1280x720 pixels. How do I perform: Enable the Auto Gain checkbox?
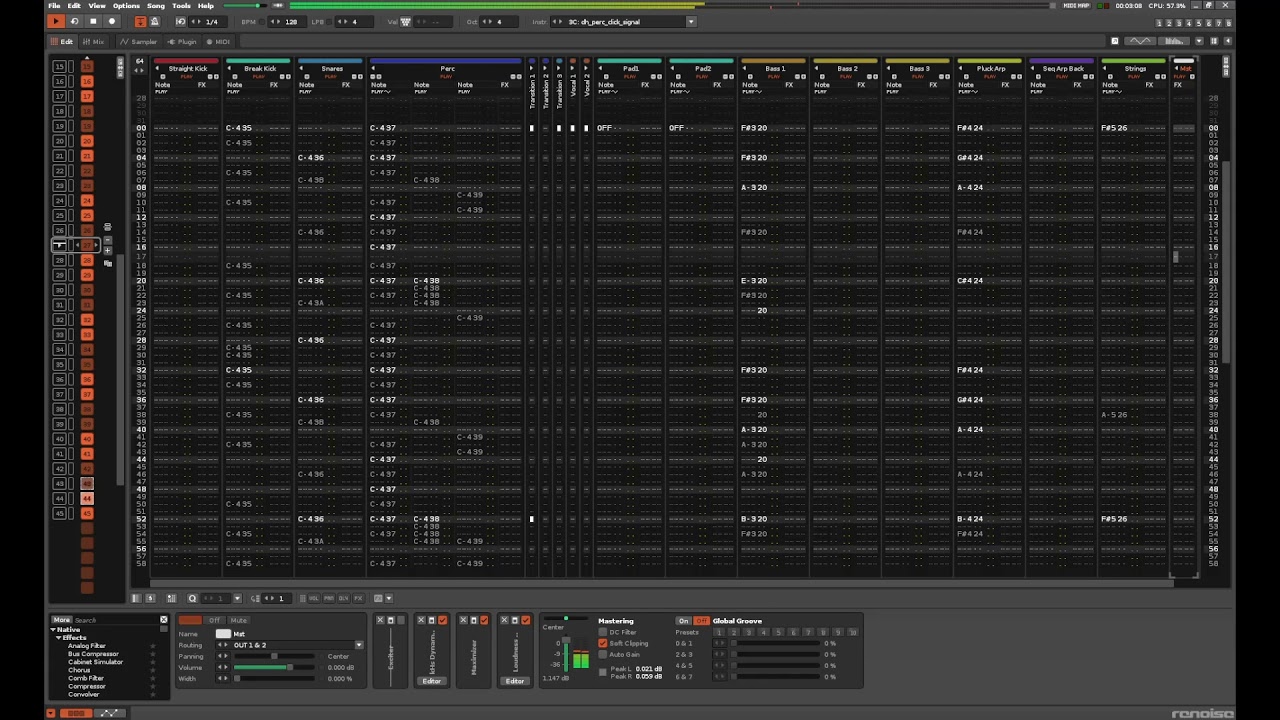click(x=603, y=654)
